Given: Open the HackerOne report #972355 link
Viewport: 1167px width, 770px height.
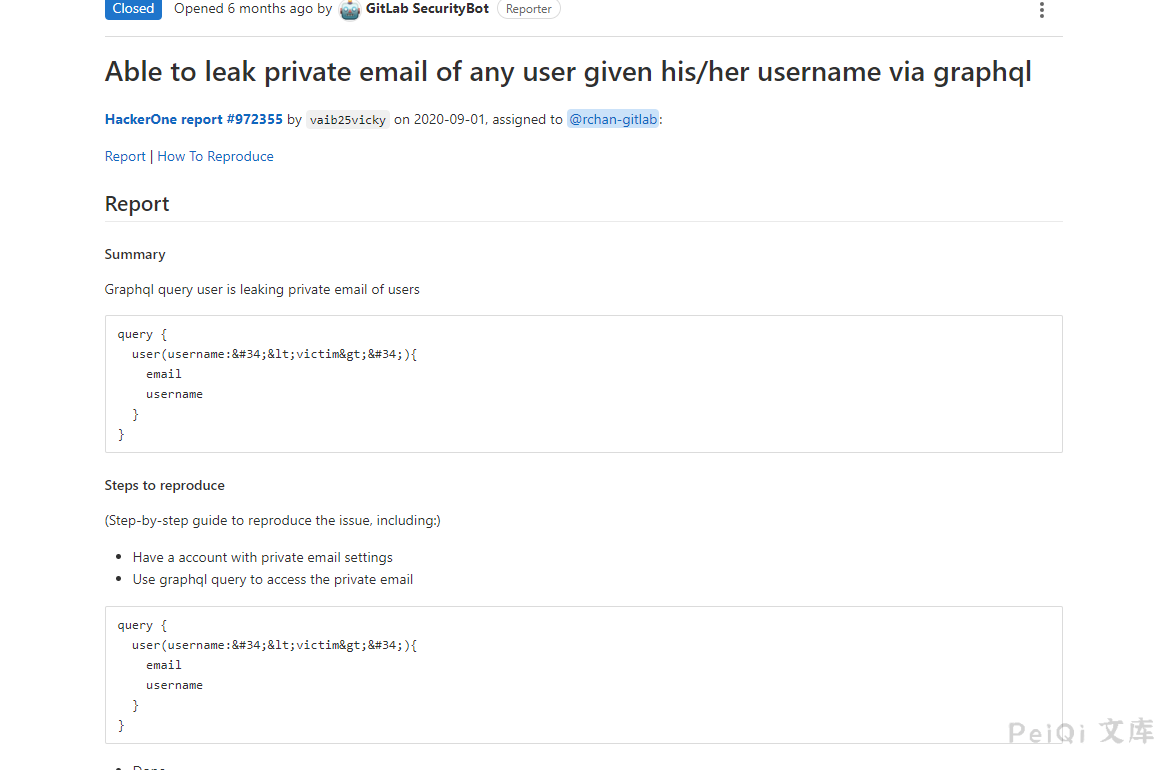Looking at the screenshot, I should pos(193,119).
